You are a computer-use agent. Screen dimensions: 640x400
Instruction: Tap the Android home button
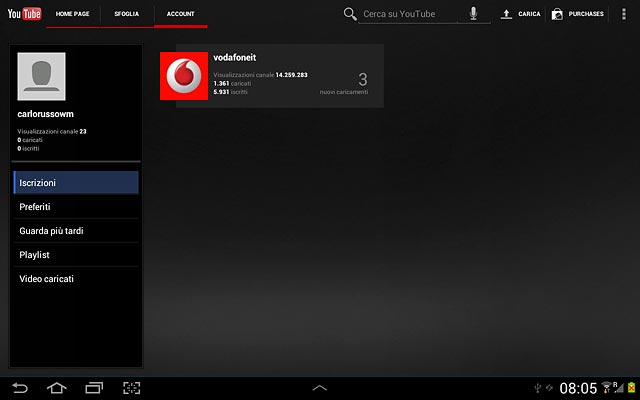tap(57, 388)
